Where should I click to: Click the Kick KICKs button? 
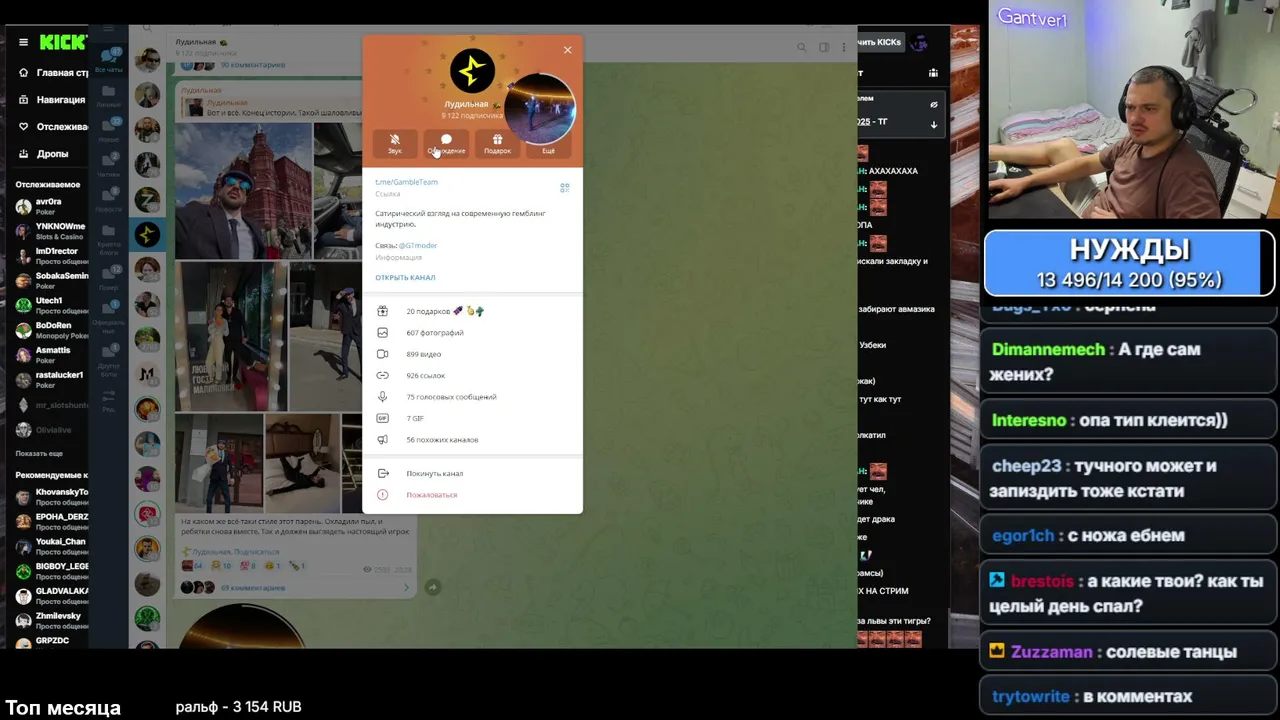point(879,42)
